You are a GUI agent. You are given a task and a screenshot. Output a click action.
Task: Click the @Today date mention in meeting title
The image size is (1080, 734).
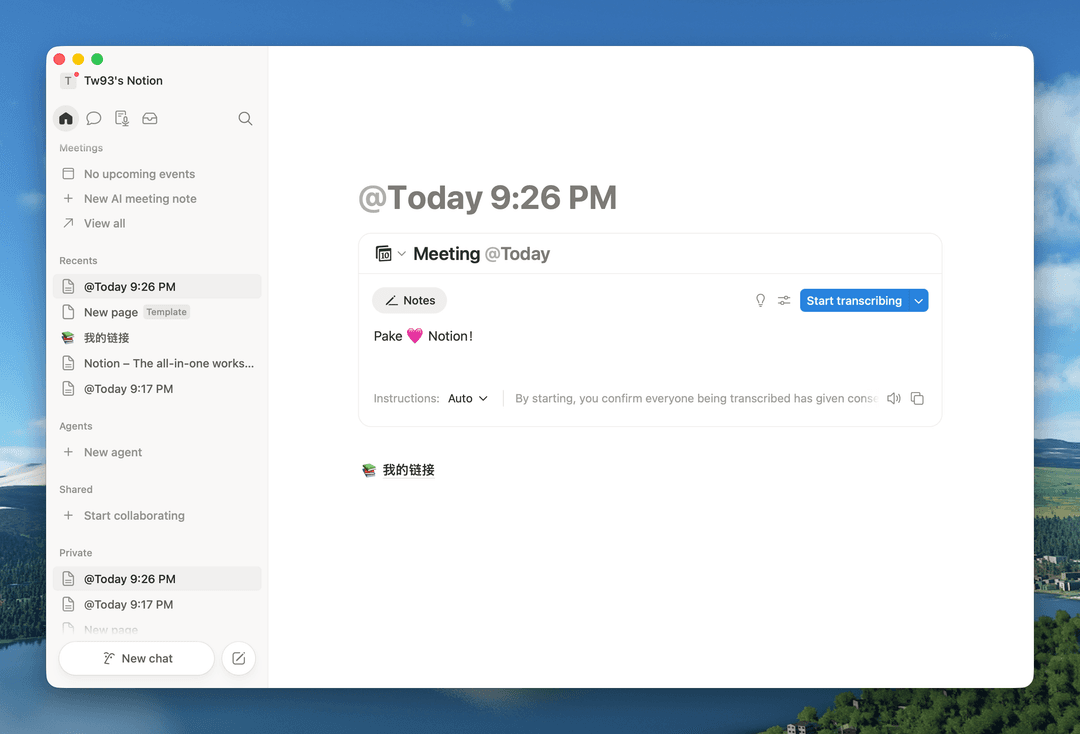pos(517,253)
